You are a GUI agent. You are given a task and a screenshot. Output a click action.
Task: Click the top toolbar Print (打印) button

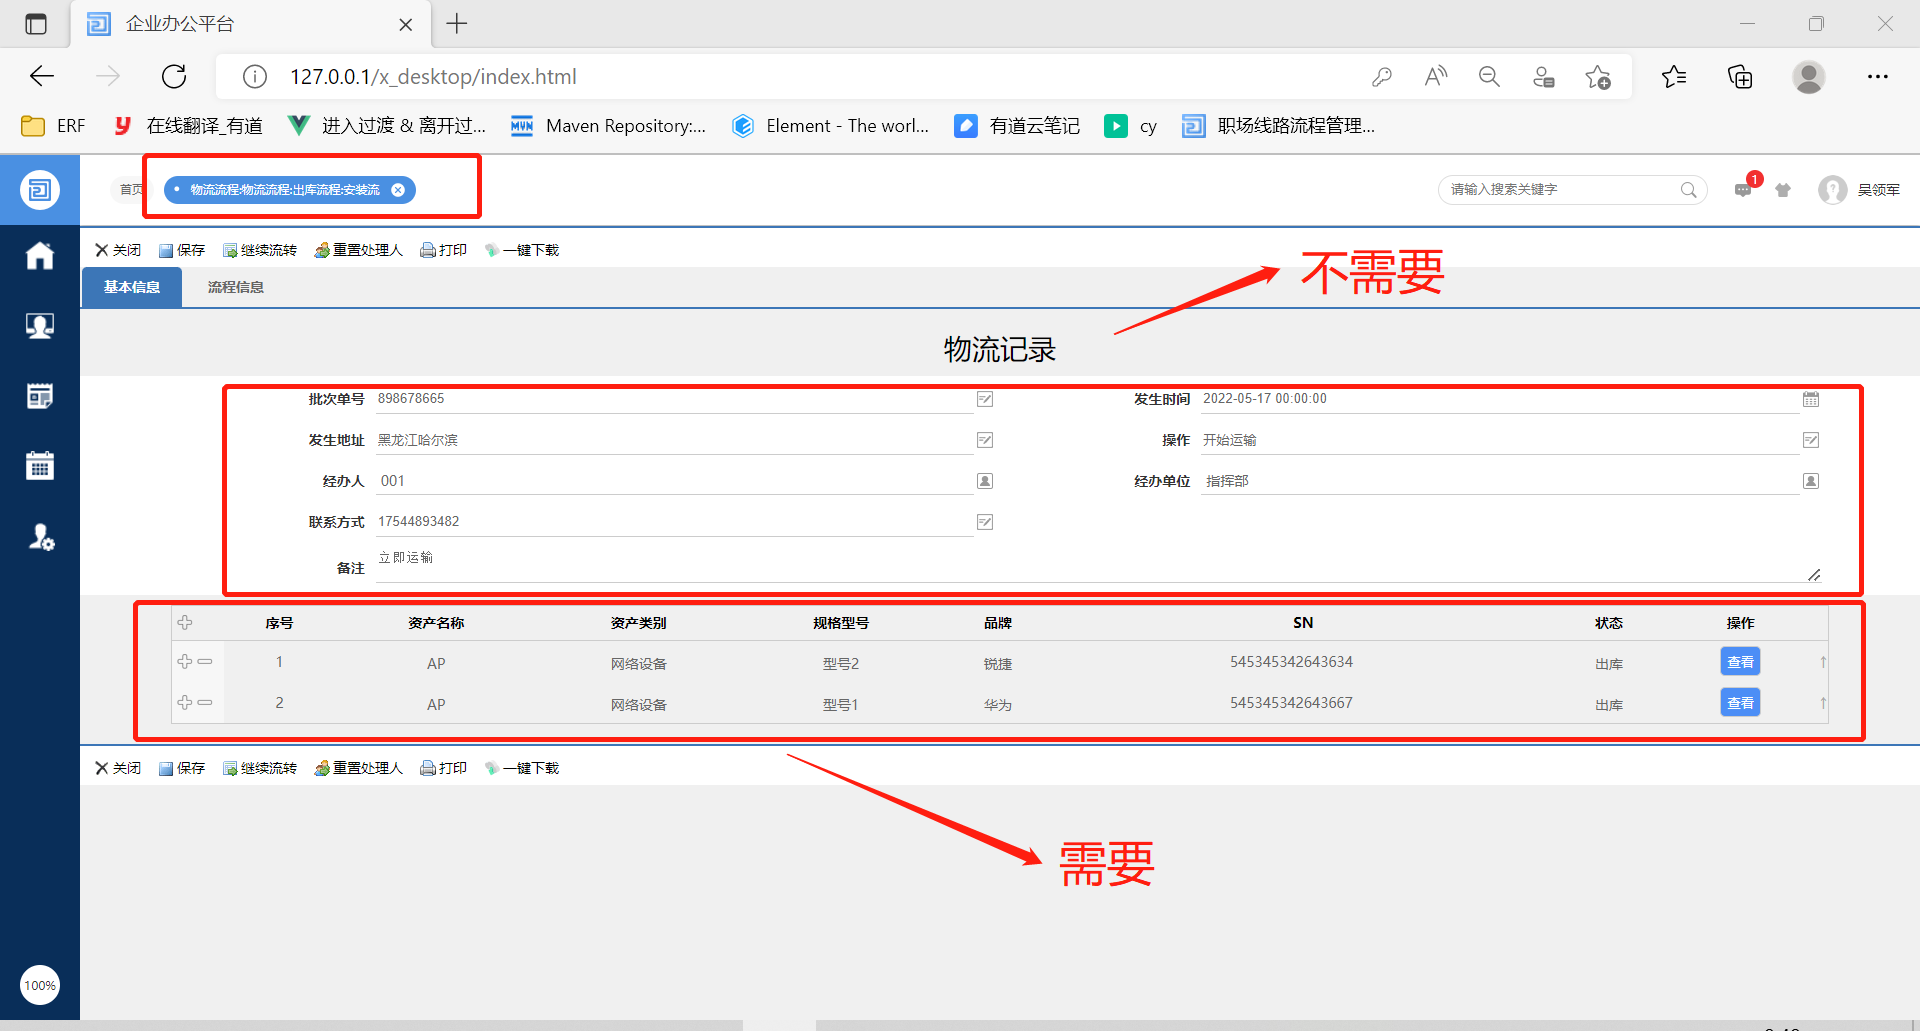[x=443, y=250]
